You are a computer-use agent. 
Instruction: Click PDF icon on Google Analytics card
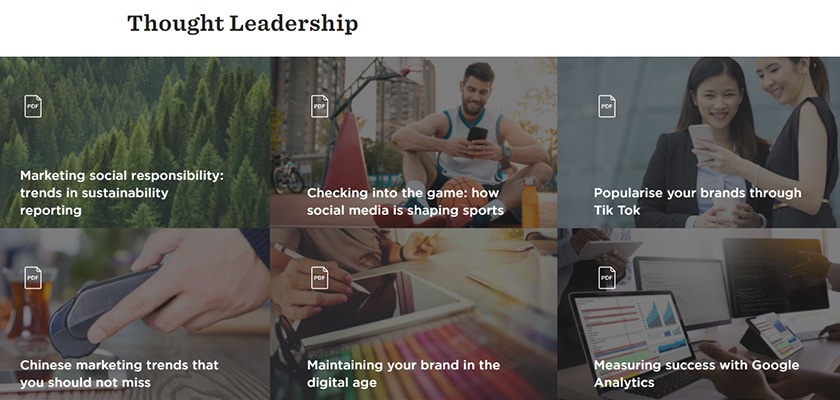[607, 277]
